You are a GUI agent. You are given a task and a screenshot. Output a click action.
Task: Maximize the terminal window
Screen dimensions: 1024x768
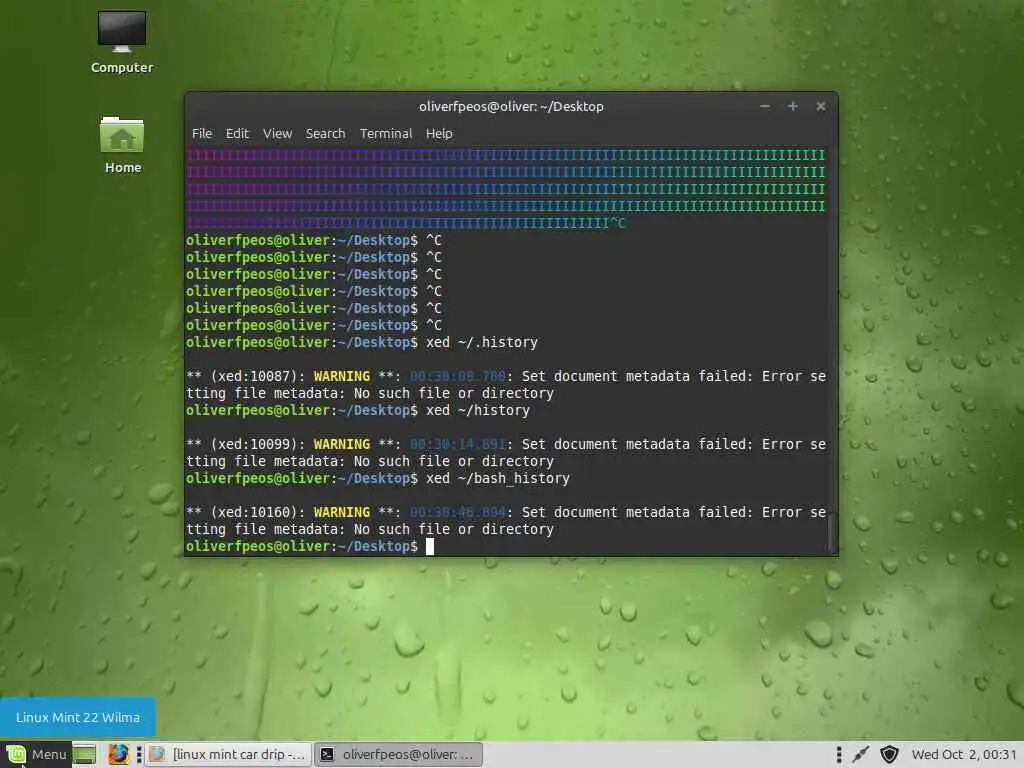click(793, 106)
